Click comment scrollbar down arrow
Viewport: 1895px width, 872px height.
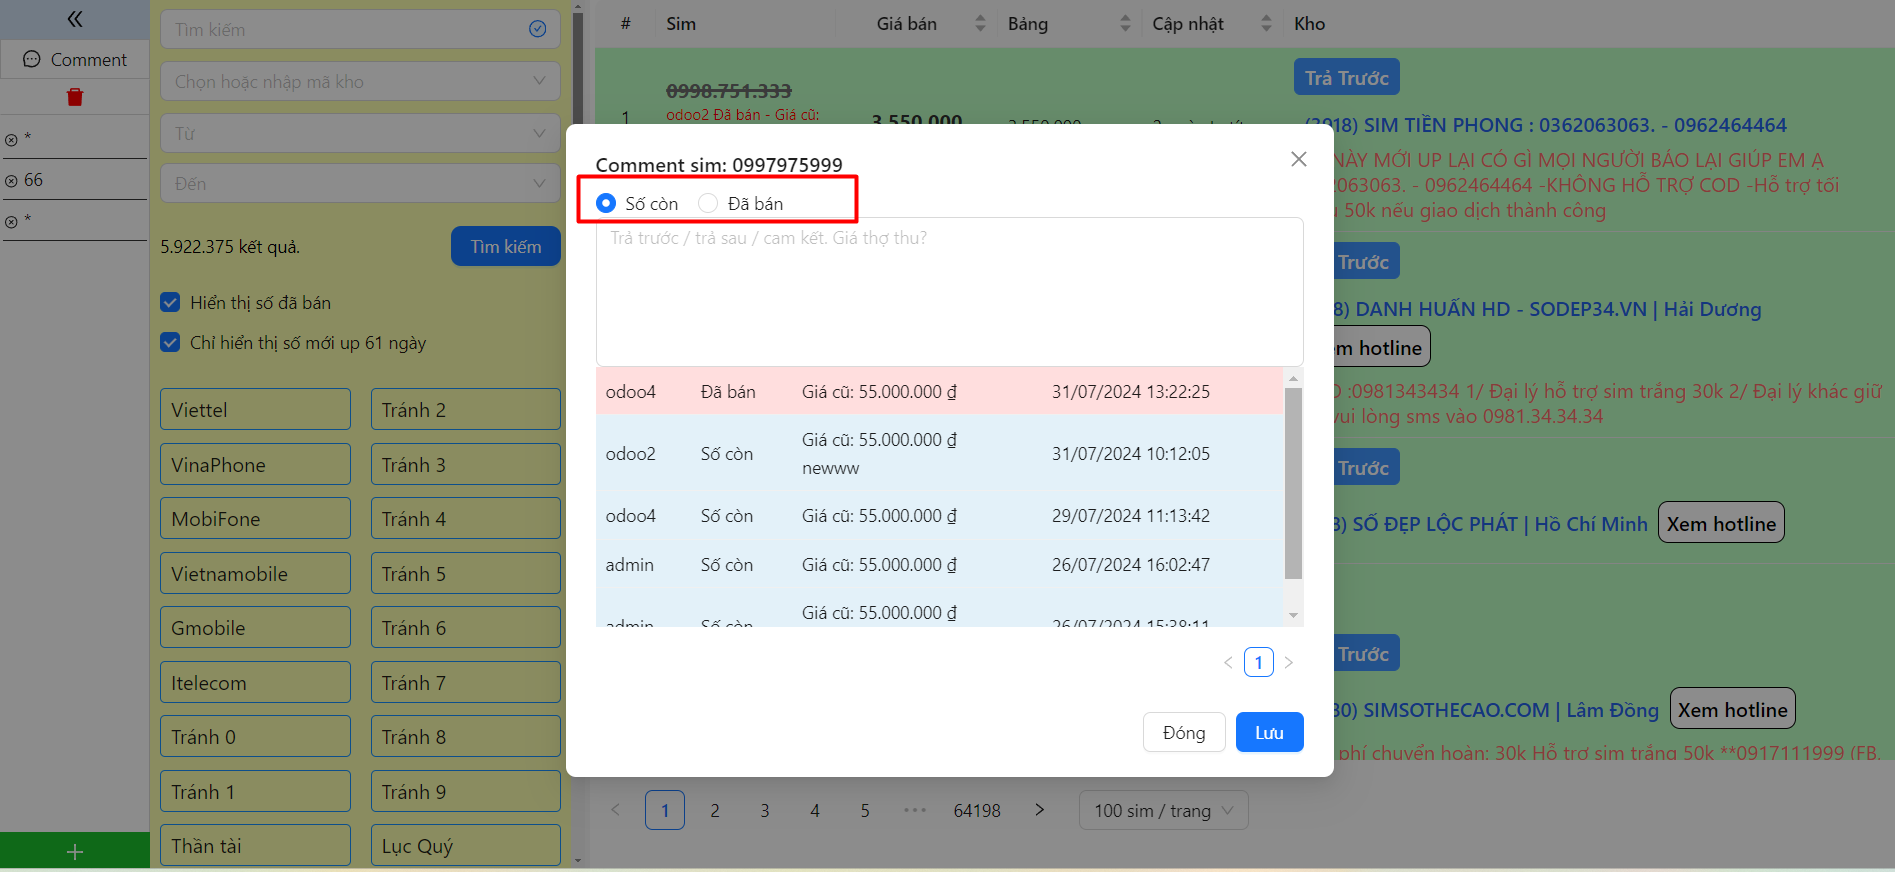[1293, 615]
